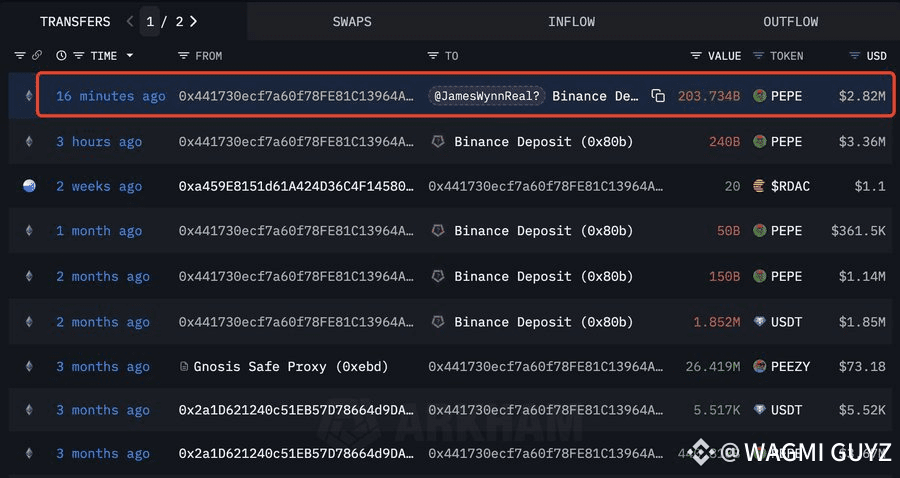Go to previous transfers page arrow
Screen dimensions: 900x478
tap(130, 21)
